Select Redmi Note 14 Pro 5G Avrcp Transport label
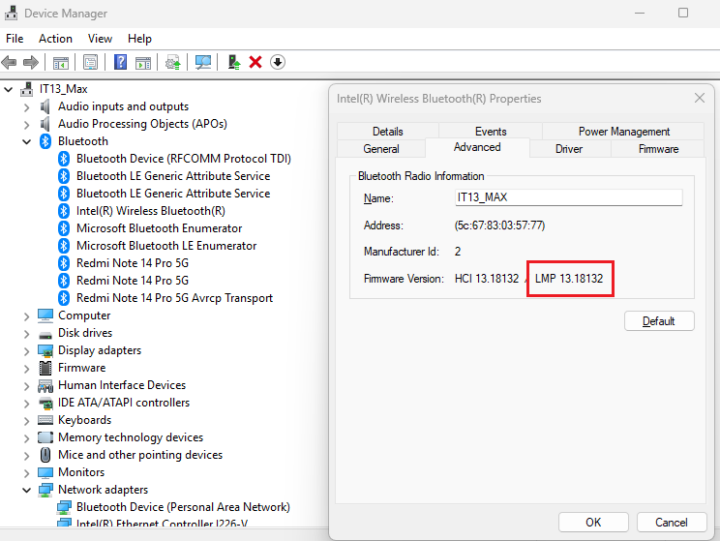The width and height of the screenshot is (720, 541). coord(174,298)
